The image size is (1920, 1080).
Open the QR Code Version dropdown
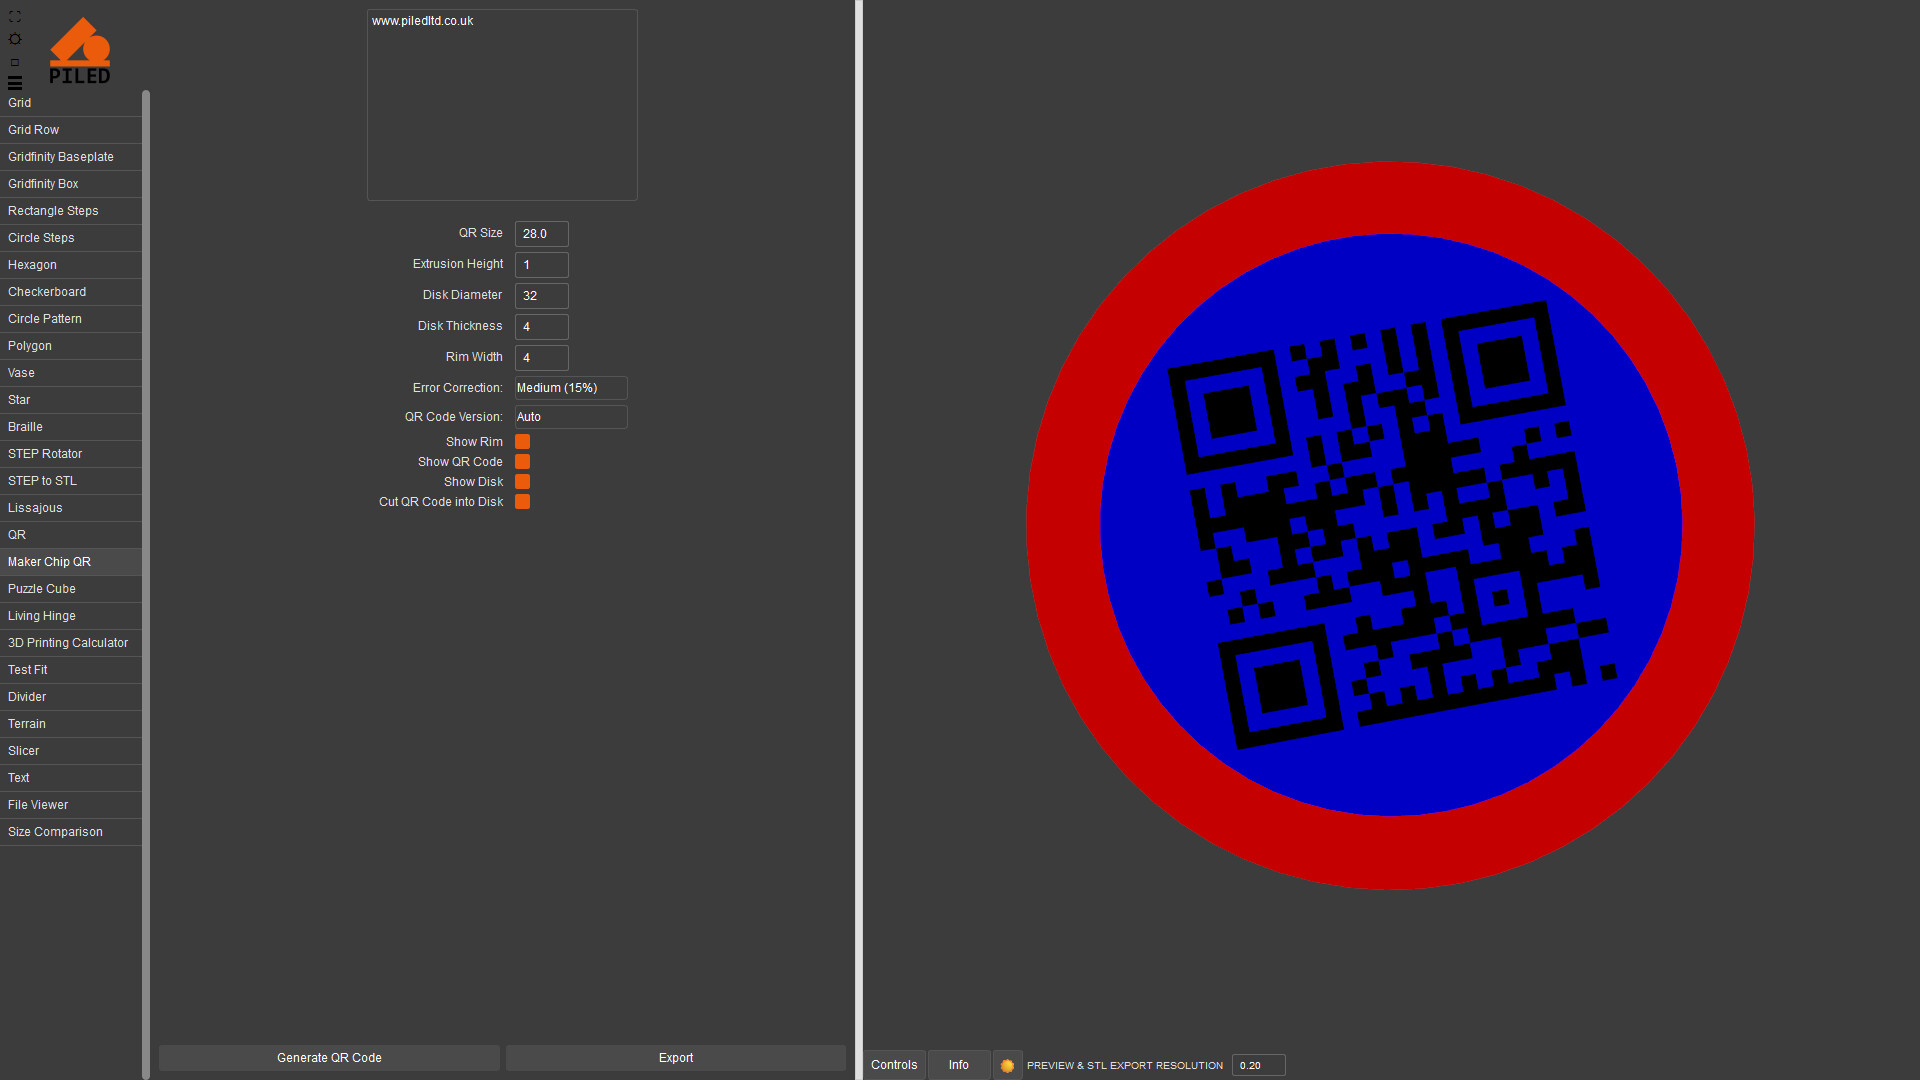coord(570,417)
